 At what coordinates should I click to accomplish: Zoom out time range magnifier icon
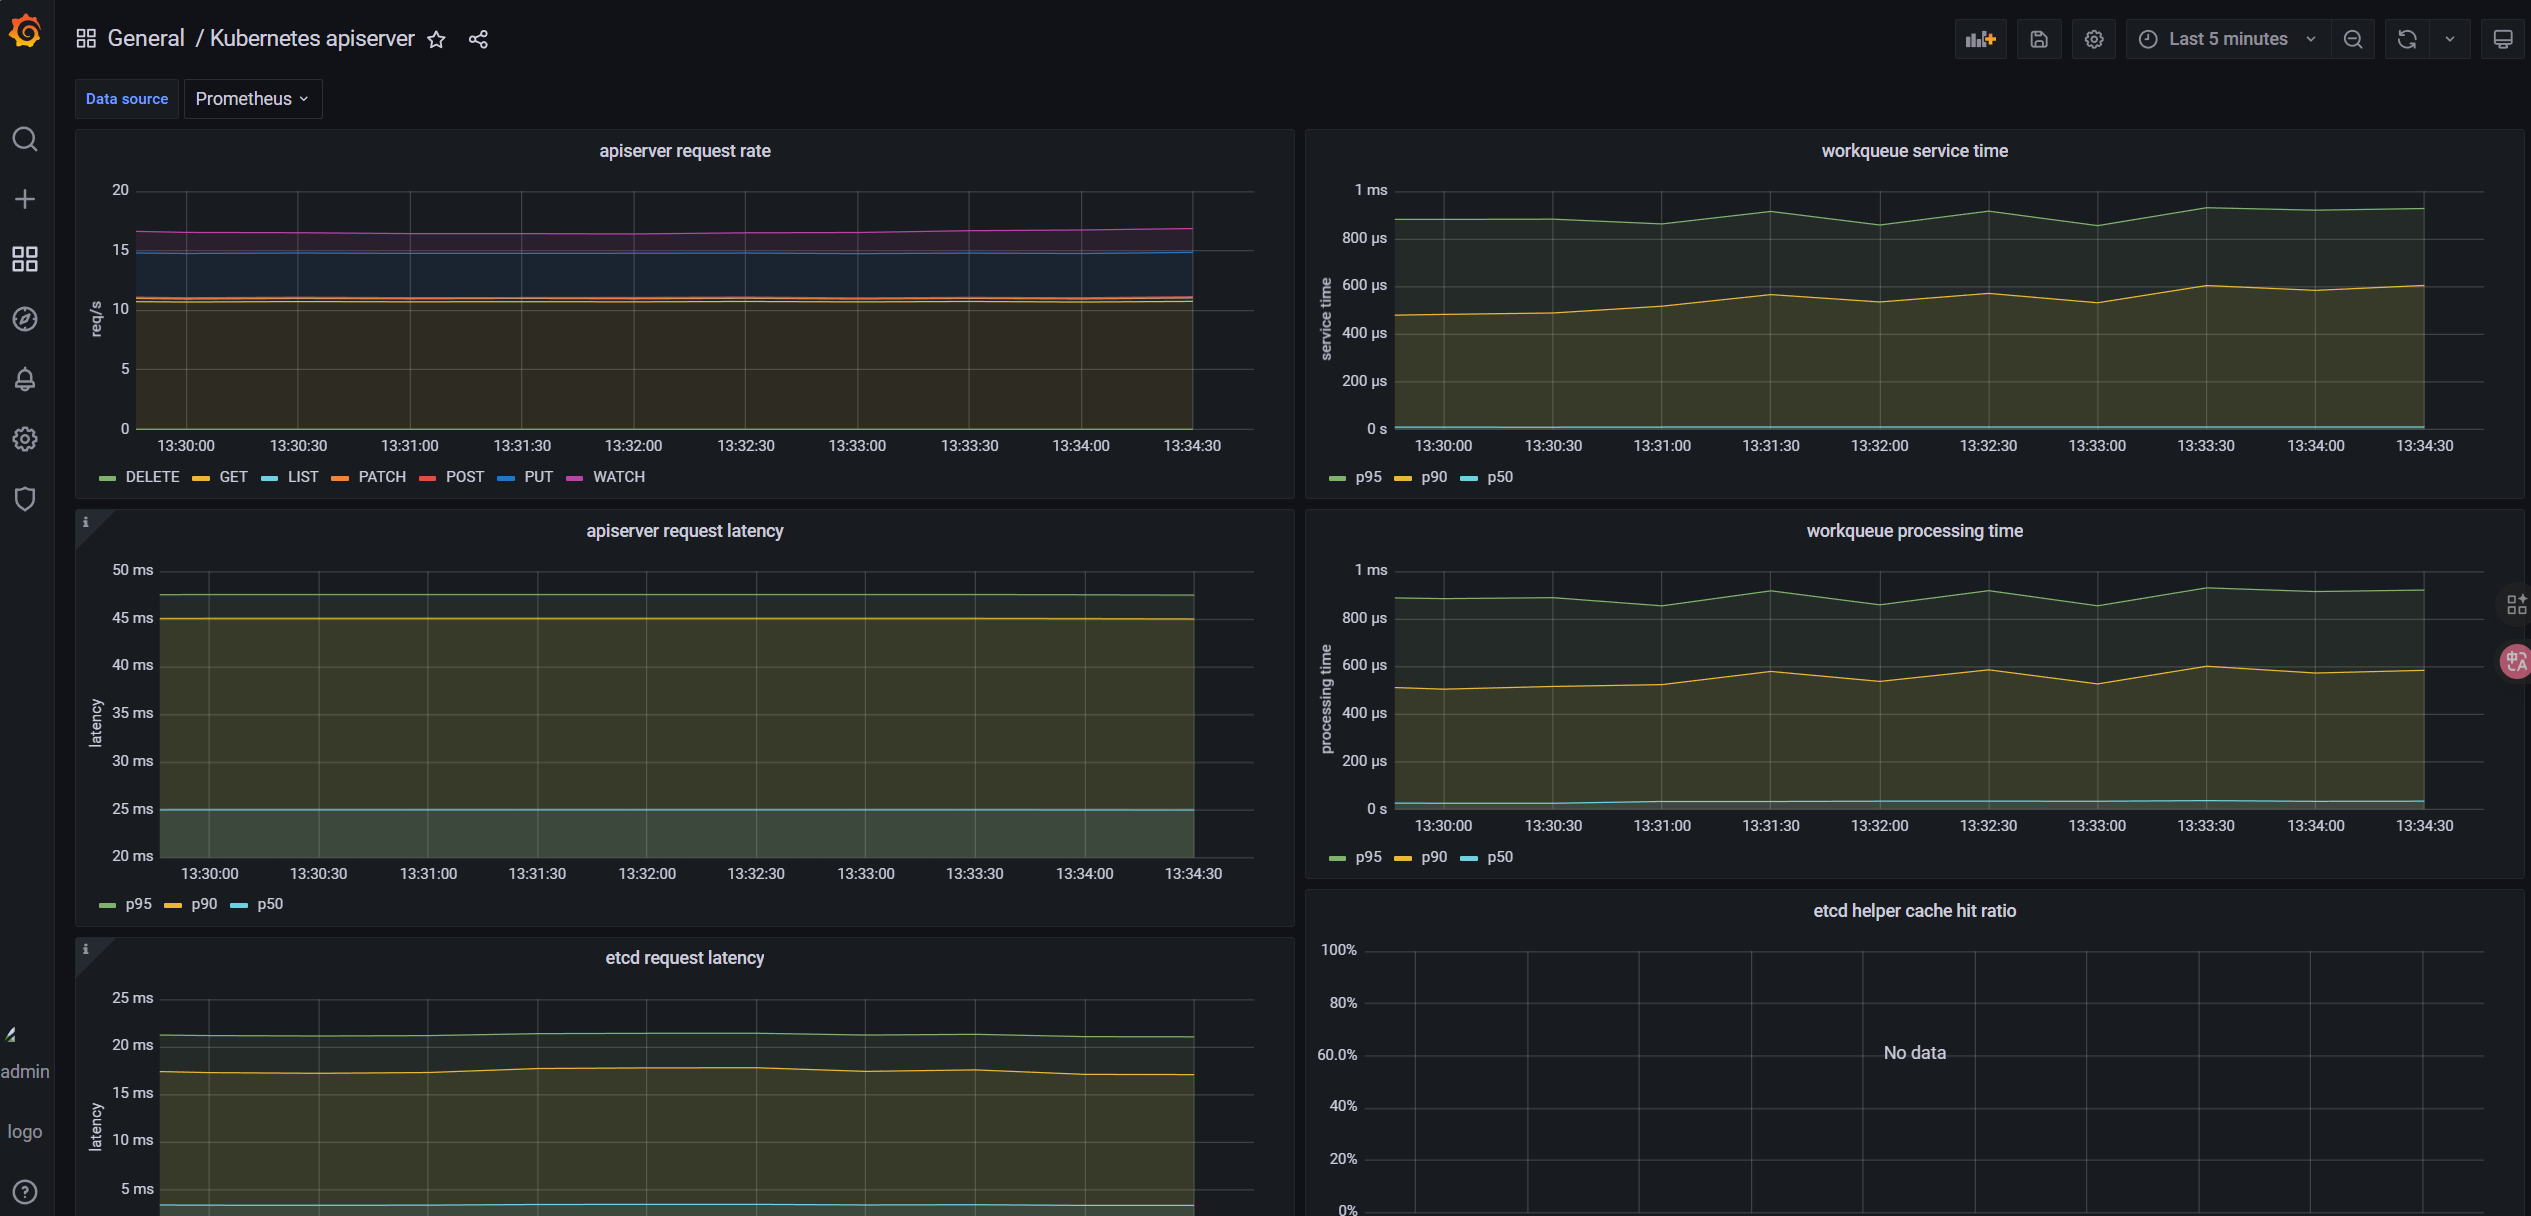2353,39
